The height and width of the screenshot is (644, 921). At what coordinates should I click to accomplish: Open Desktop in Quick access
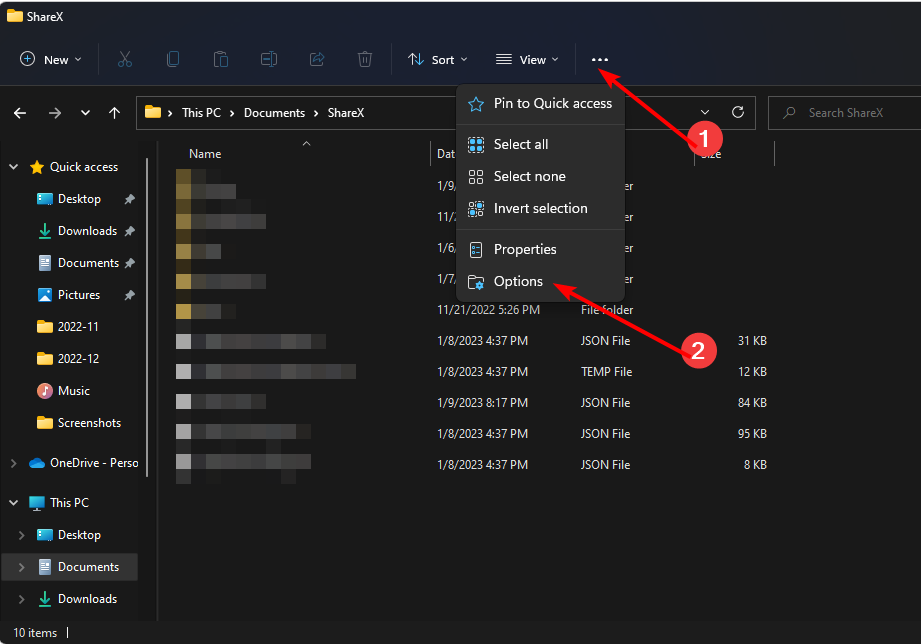79,199
